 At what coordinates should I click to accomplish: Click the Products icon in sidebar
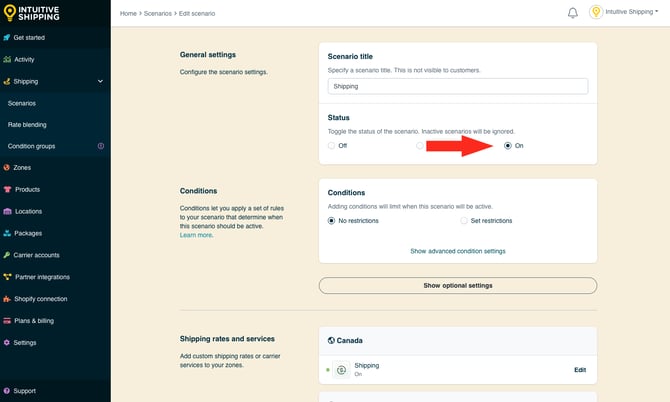point(7,190)
